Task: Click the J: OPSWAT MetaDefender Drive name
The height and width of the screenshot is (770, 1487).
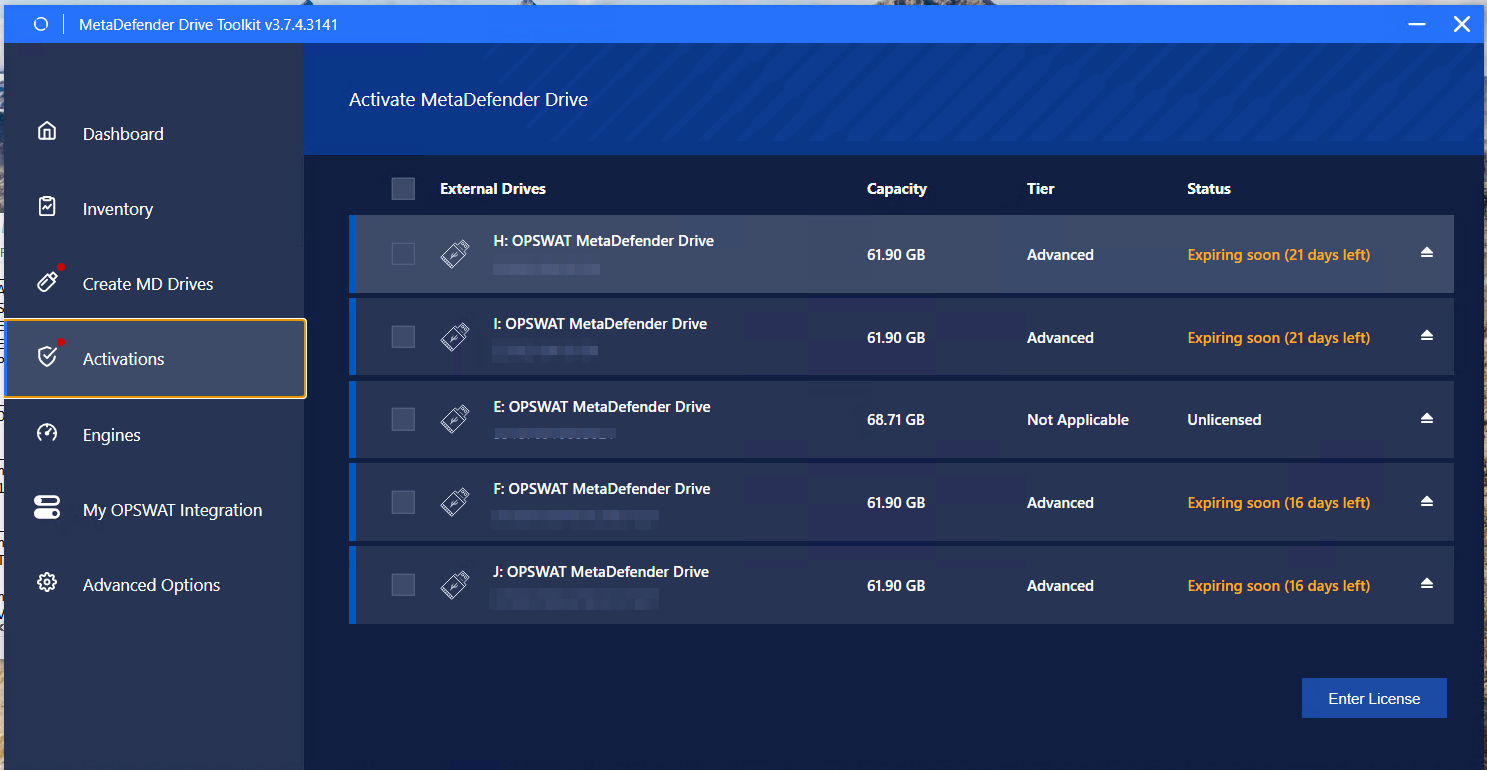Action: 601,572
